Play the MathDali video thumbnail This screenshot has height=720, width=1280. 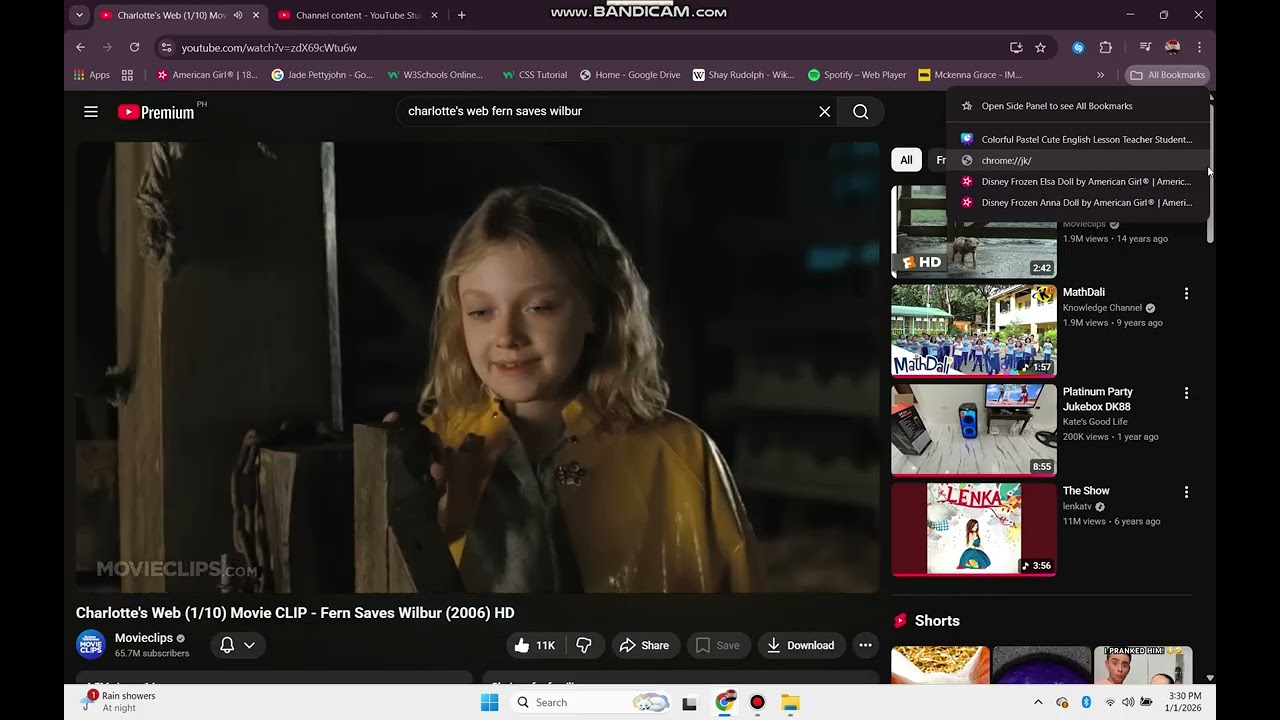974,331
